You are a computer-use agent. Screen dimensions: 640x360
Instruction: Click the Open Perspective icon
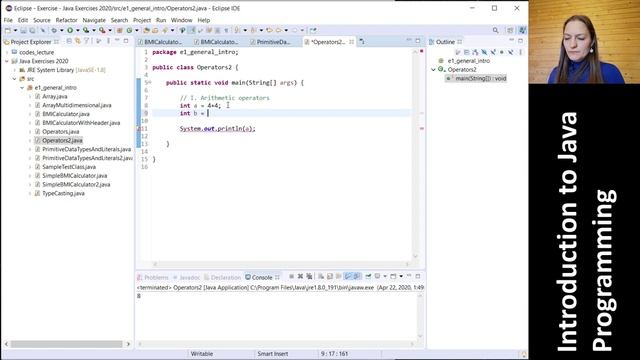(x=510, y=30)
